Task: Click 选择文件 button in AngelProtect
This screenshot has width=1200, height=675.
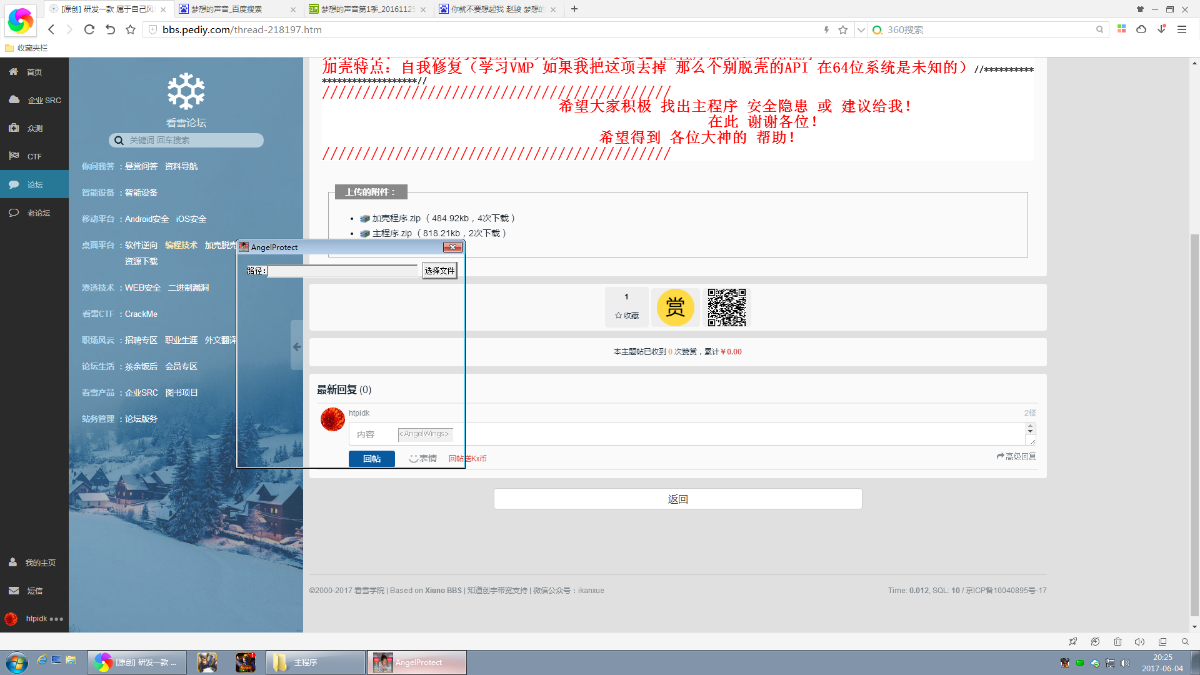Action: pos(439,270)
